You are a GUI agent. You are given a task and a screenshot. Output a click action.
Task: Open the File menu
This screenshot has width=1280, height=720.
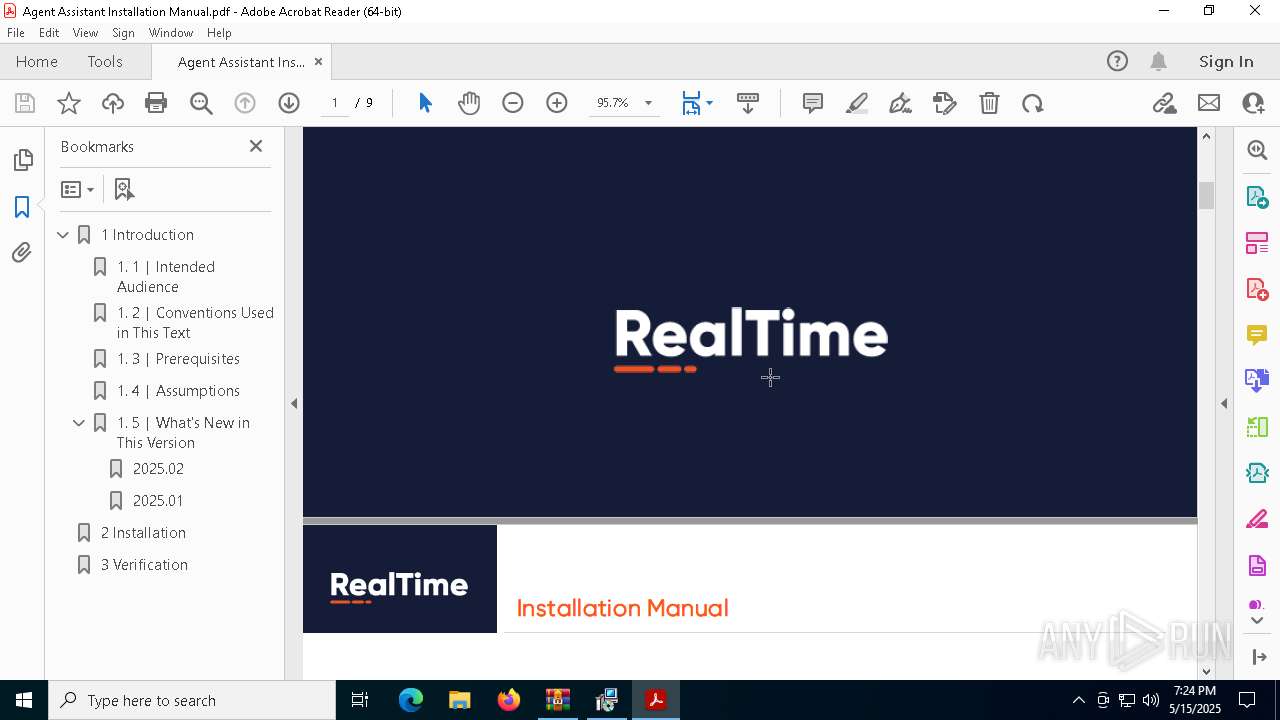coord(16,33)
